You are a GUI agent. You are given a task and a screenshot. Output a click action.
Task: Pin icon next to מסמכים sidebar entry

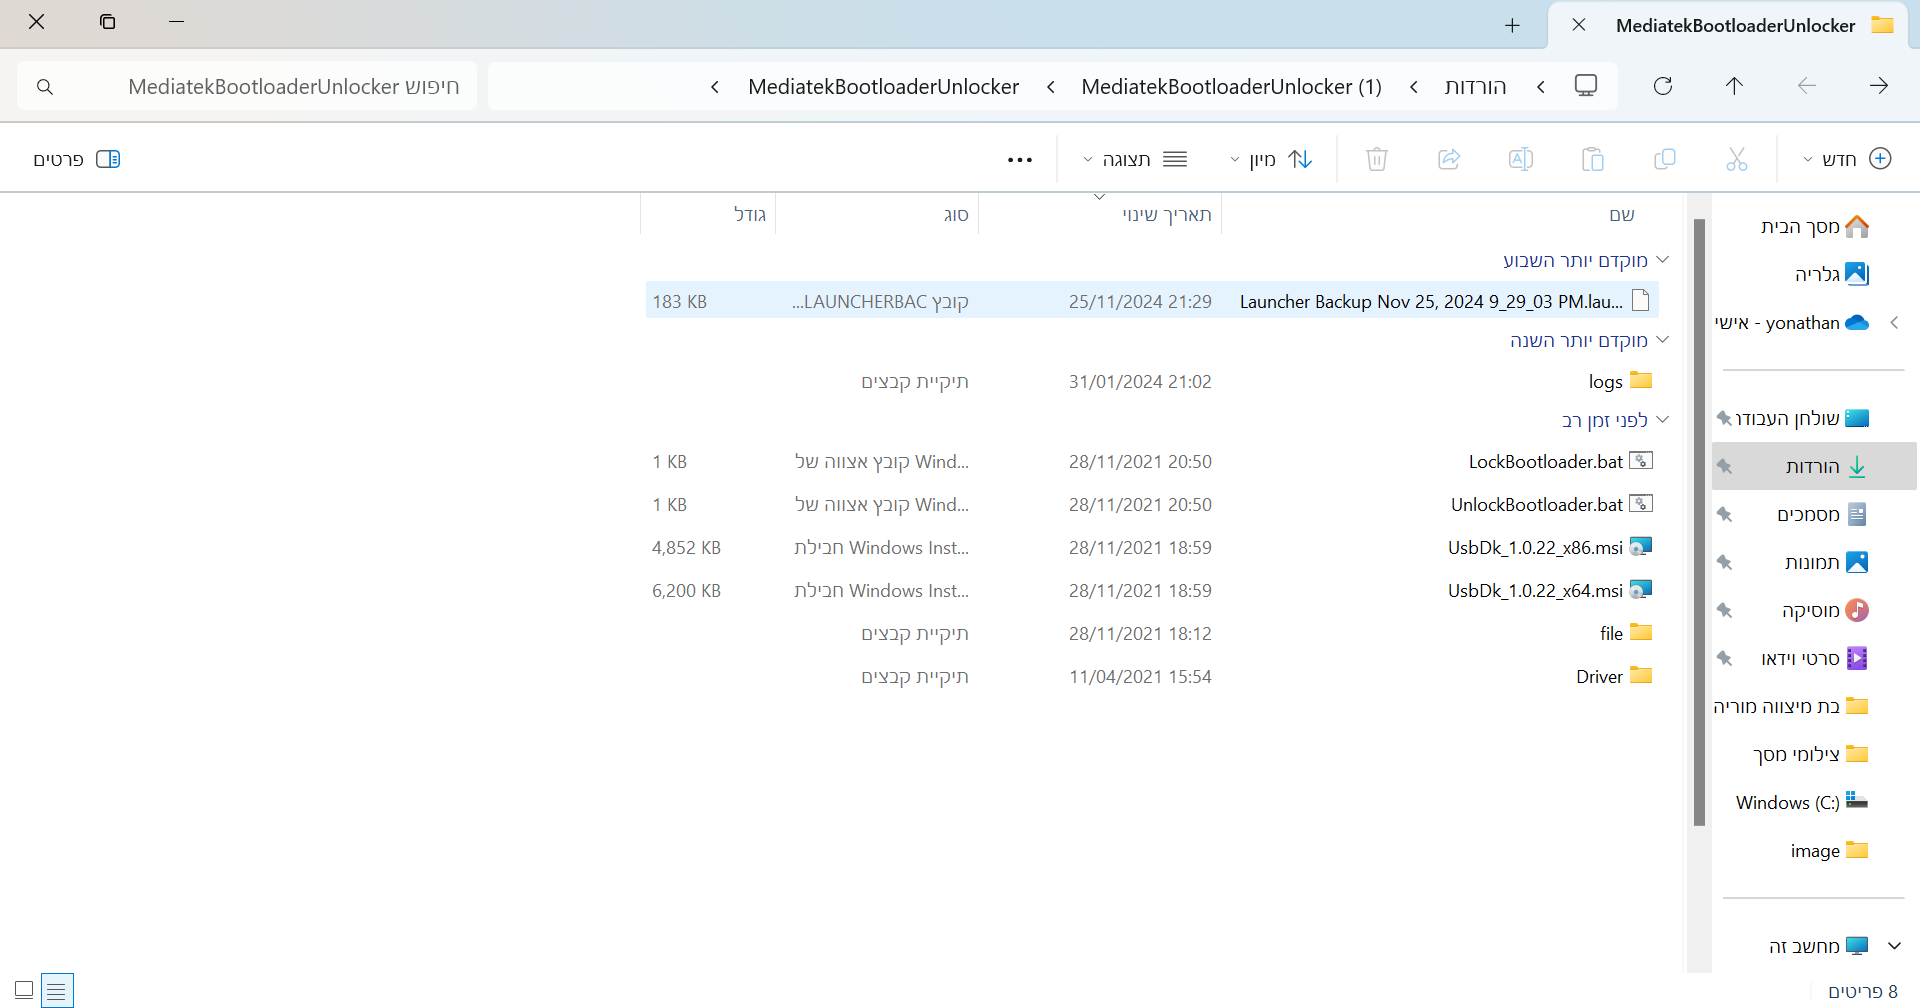point(1724,514)
